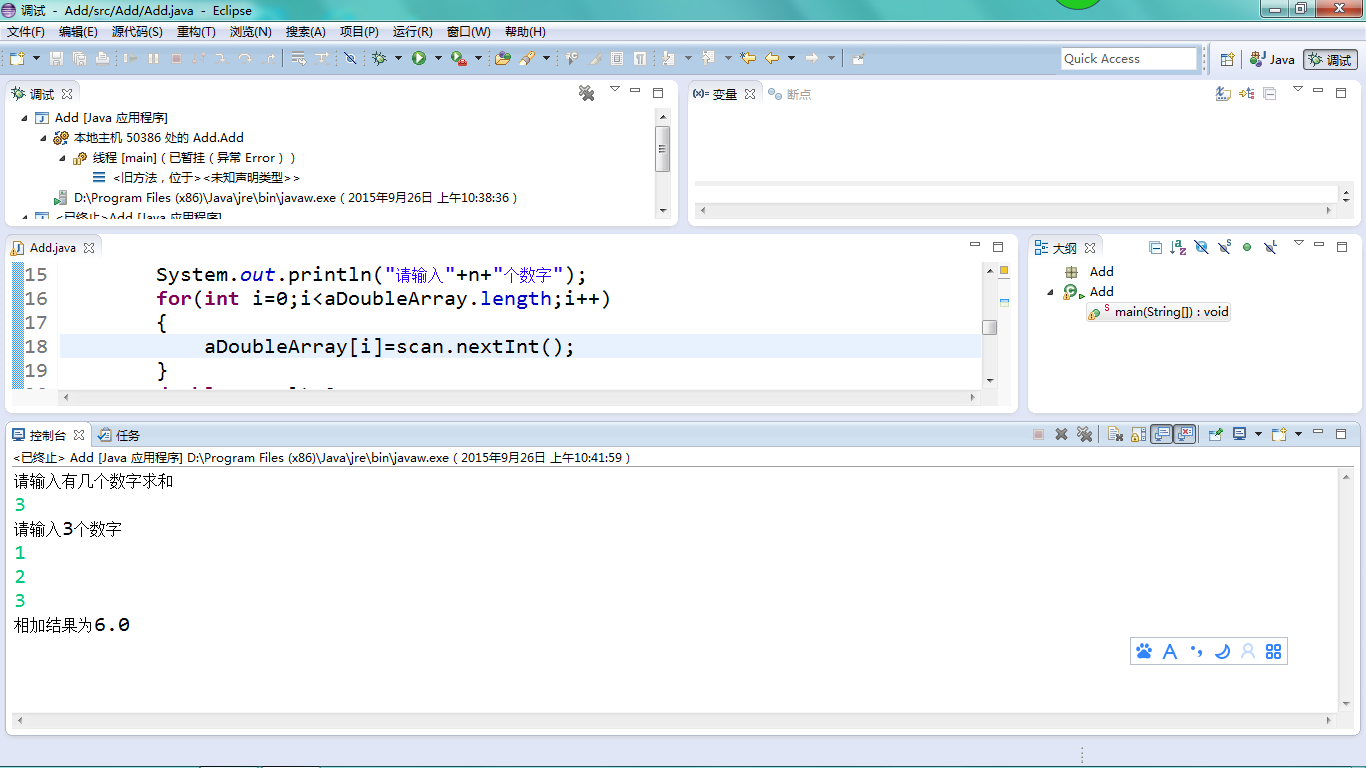Click the Last Edit Location arrow icon
The image size is (1366, 768).
coord(747,59)
